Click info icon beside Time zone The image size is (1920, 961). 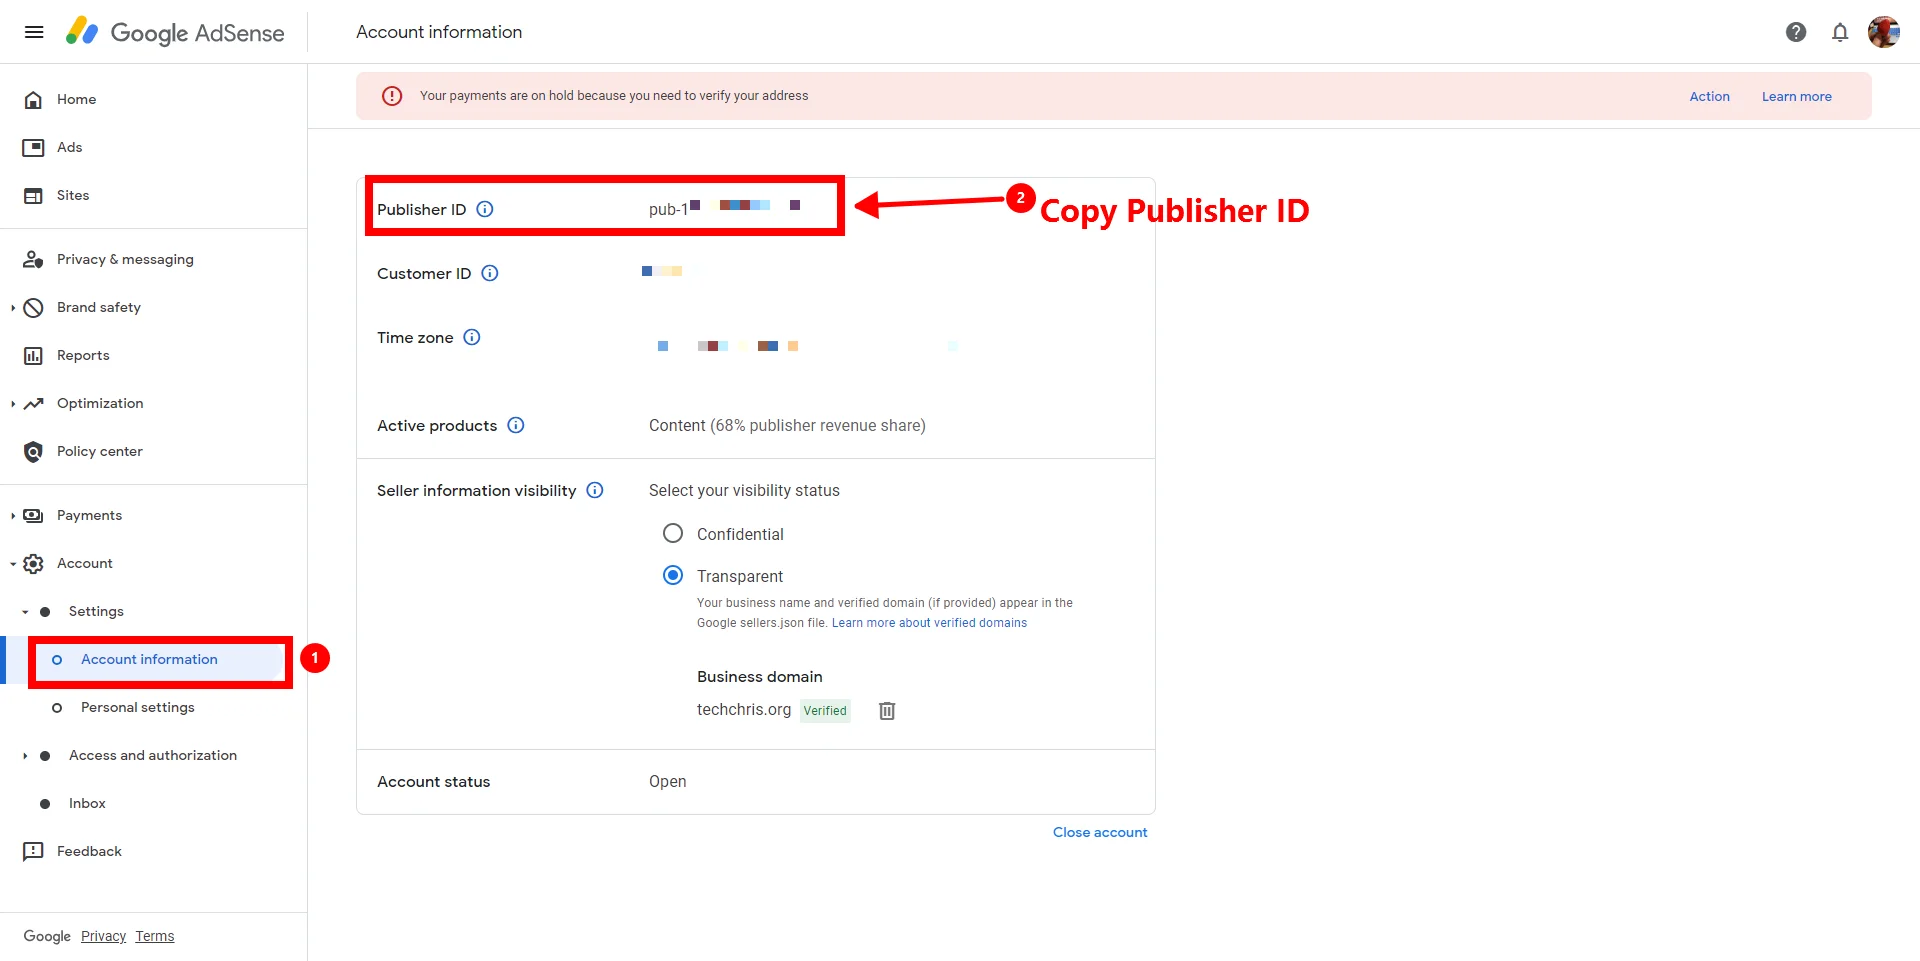pos(472,337)
